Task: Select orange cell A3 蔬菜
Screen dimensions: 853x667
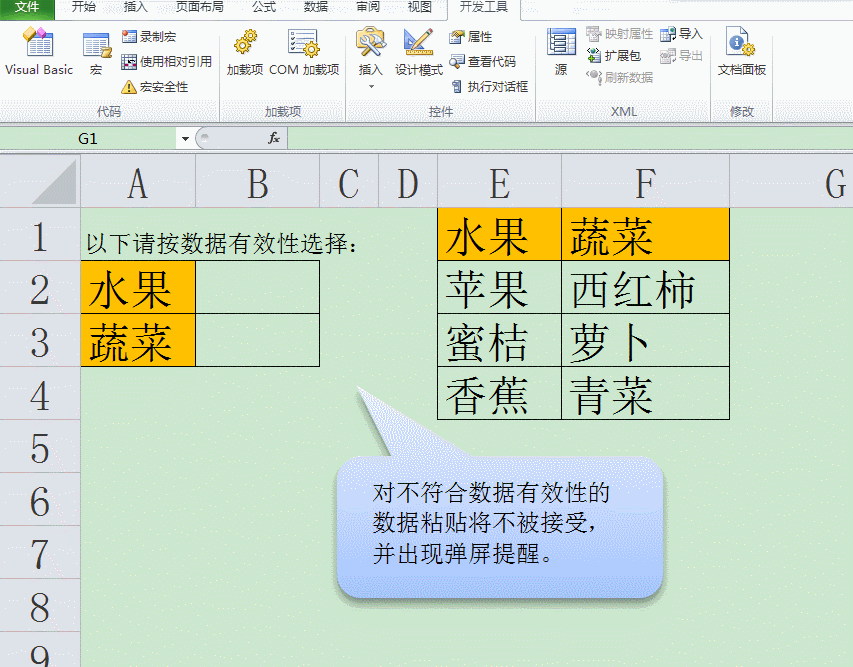Action: [x=138, y=341]
